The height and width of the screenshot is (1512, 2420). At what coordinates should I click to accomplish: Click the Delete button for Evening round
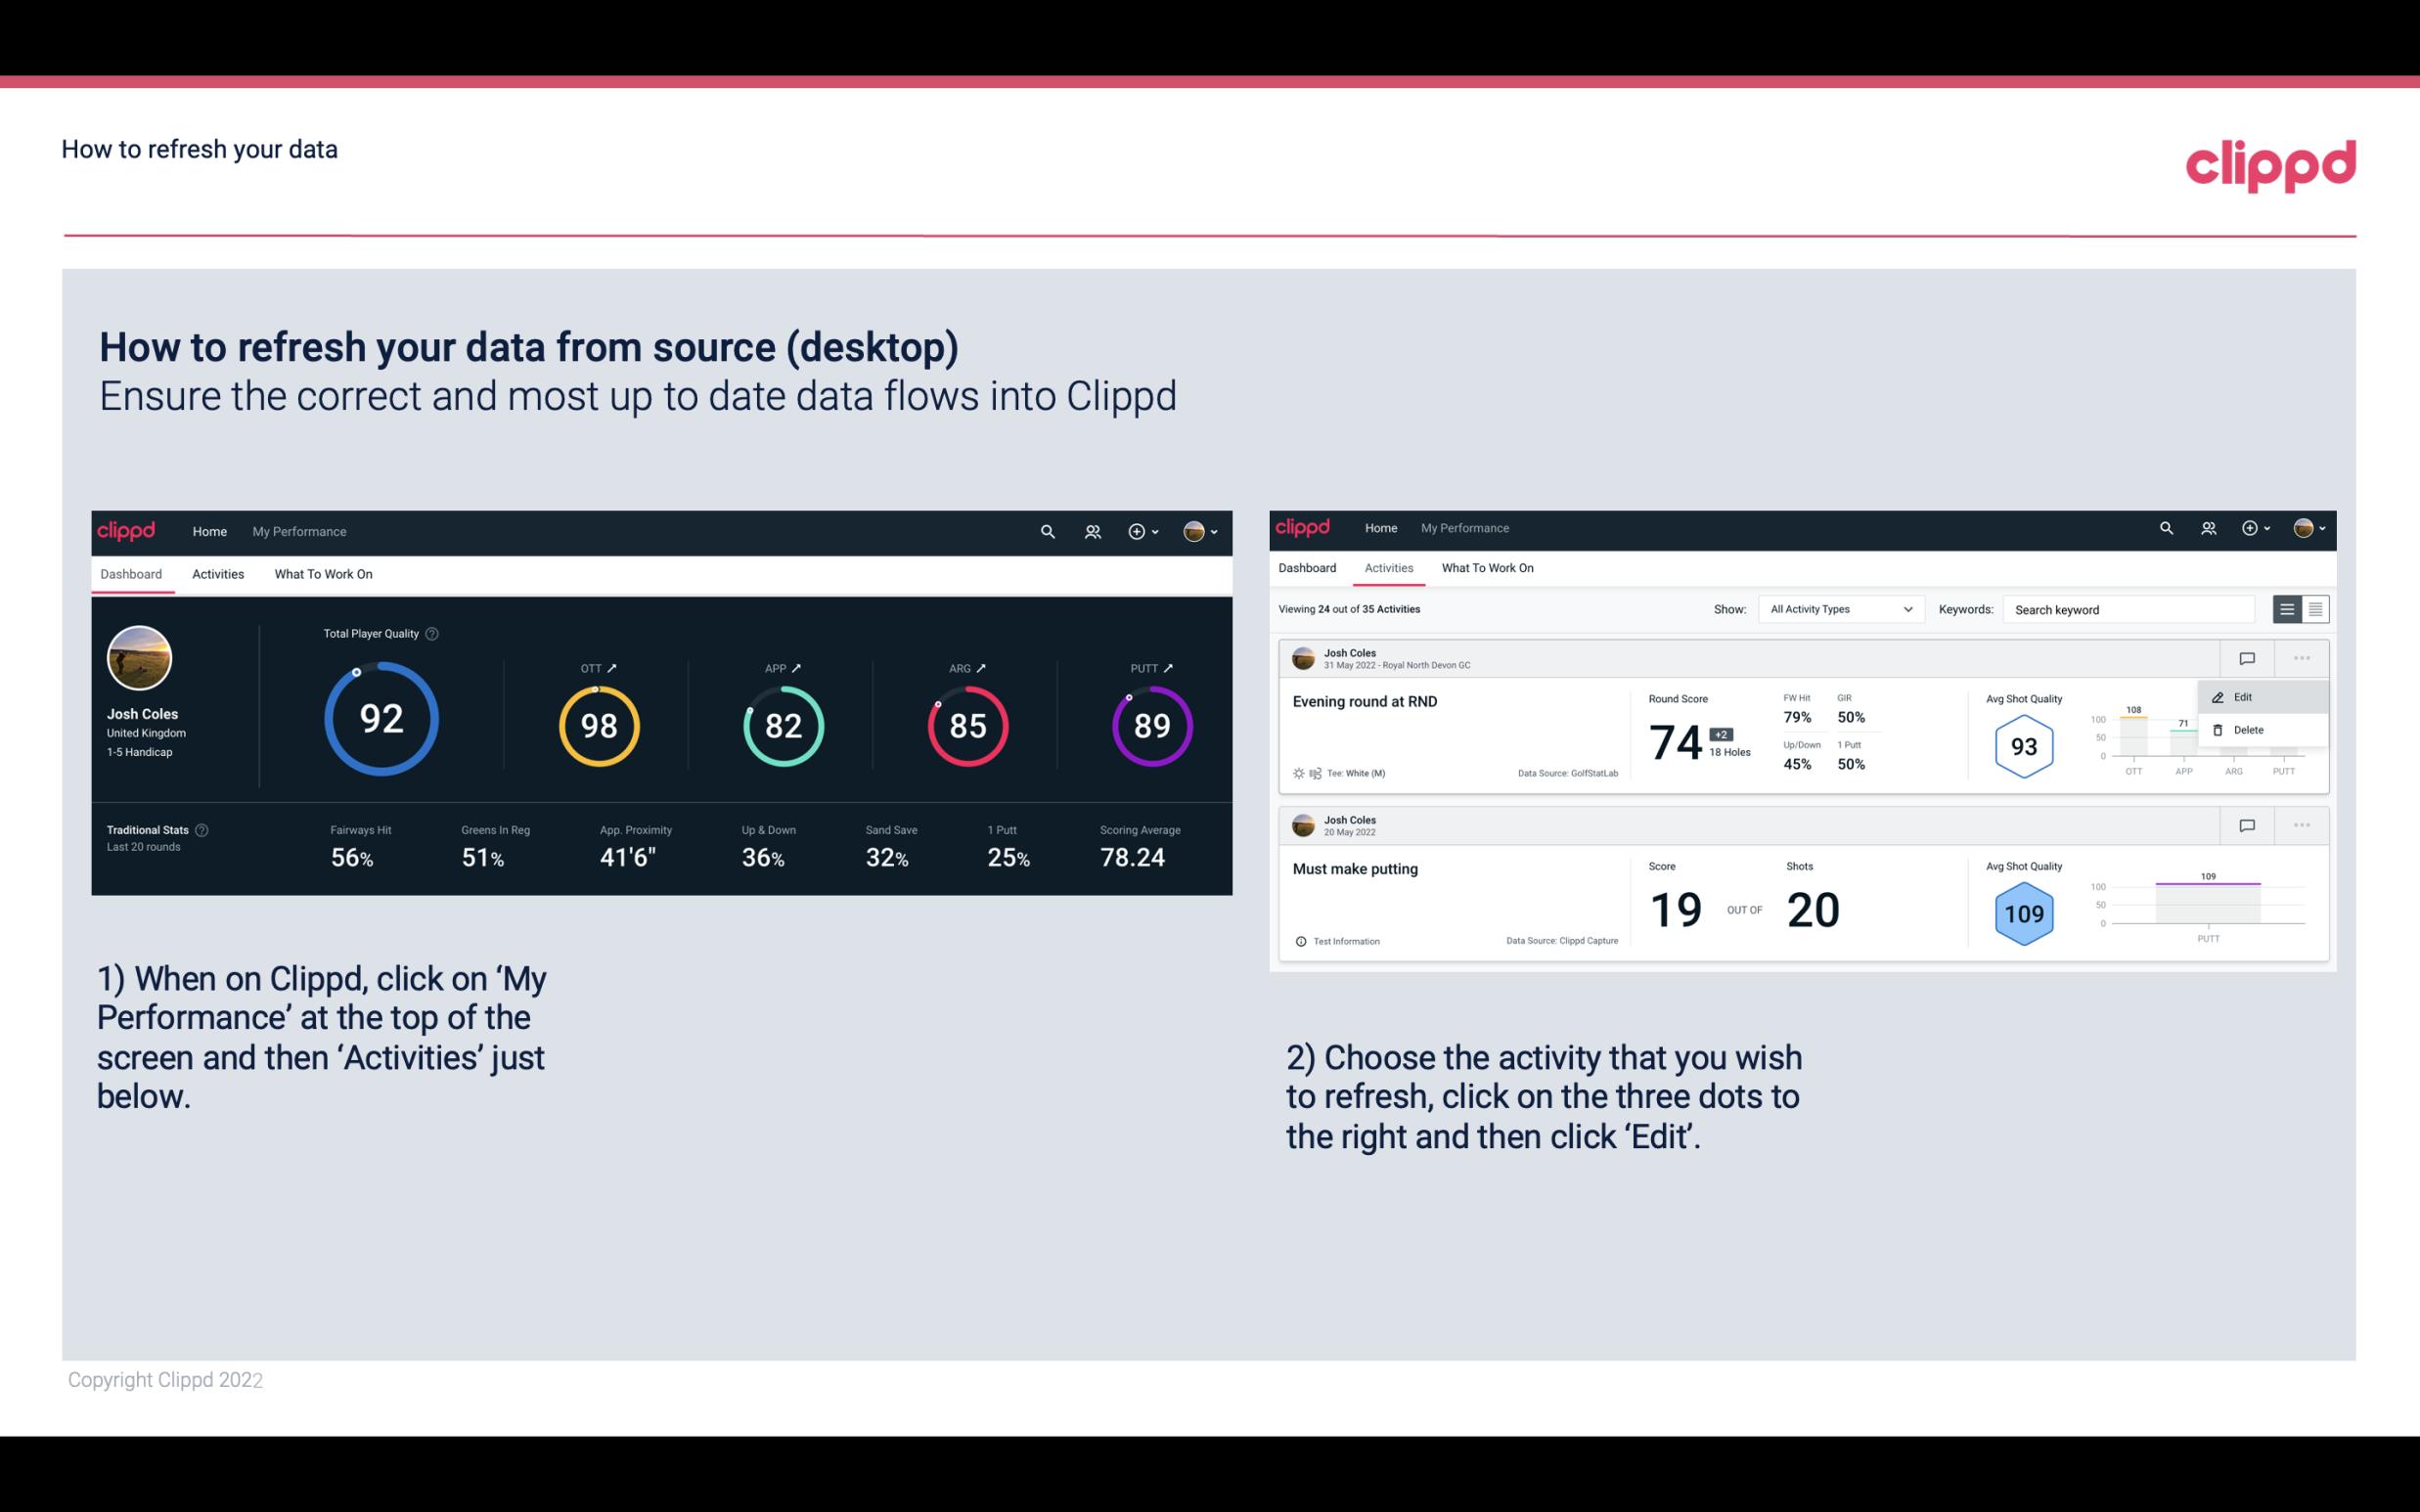(2249, 730)
